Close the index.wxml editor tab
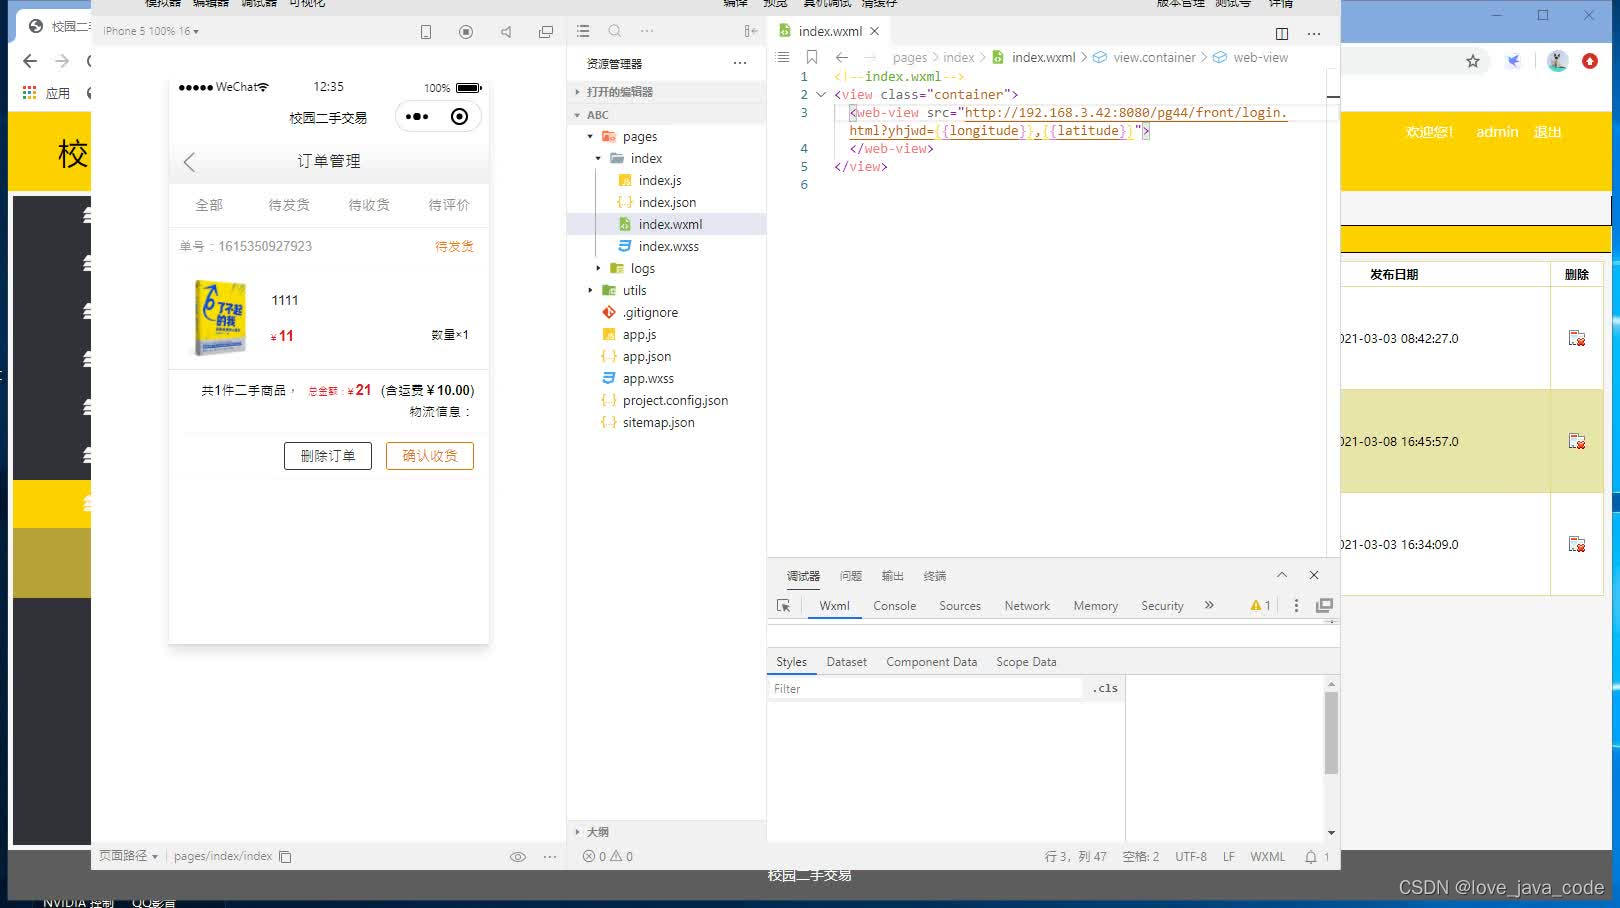This screenshot has width=1620, height=908. [x=875, y=31]
